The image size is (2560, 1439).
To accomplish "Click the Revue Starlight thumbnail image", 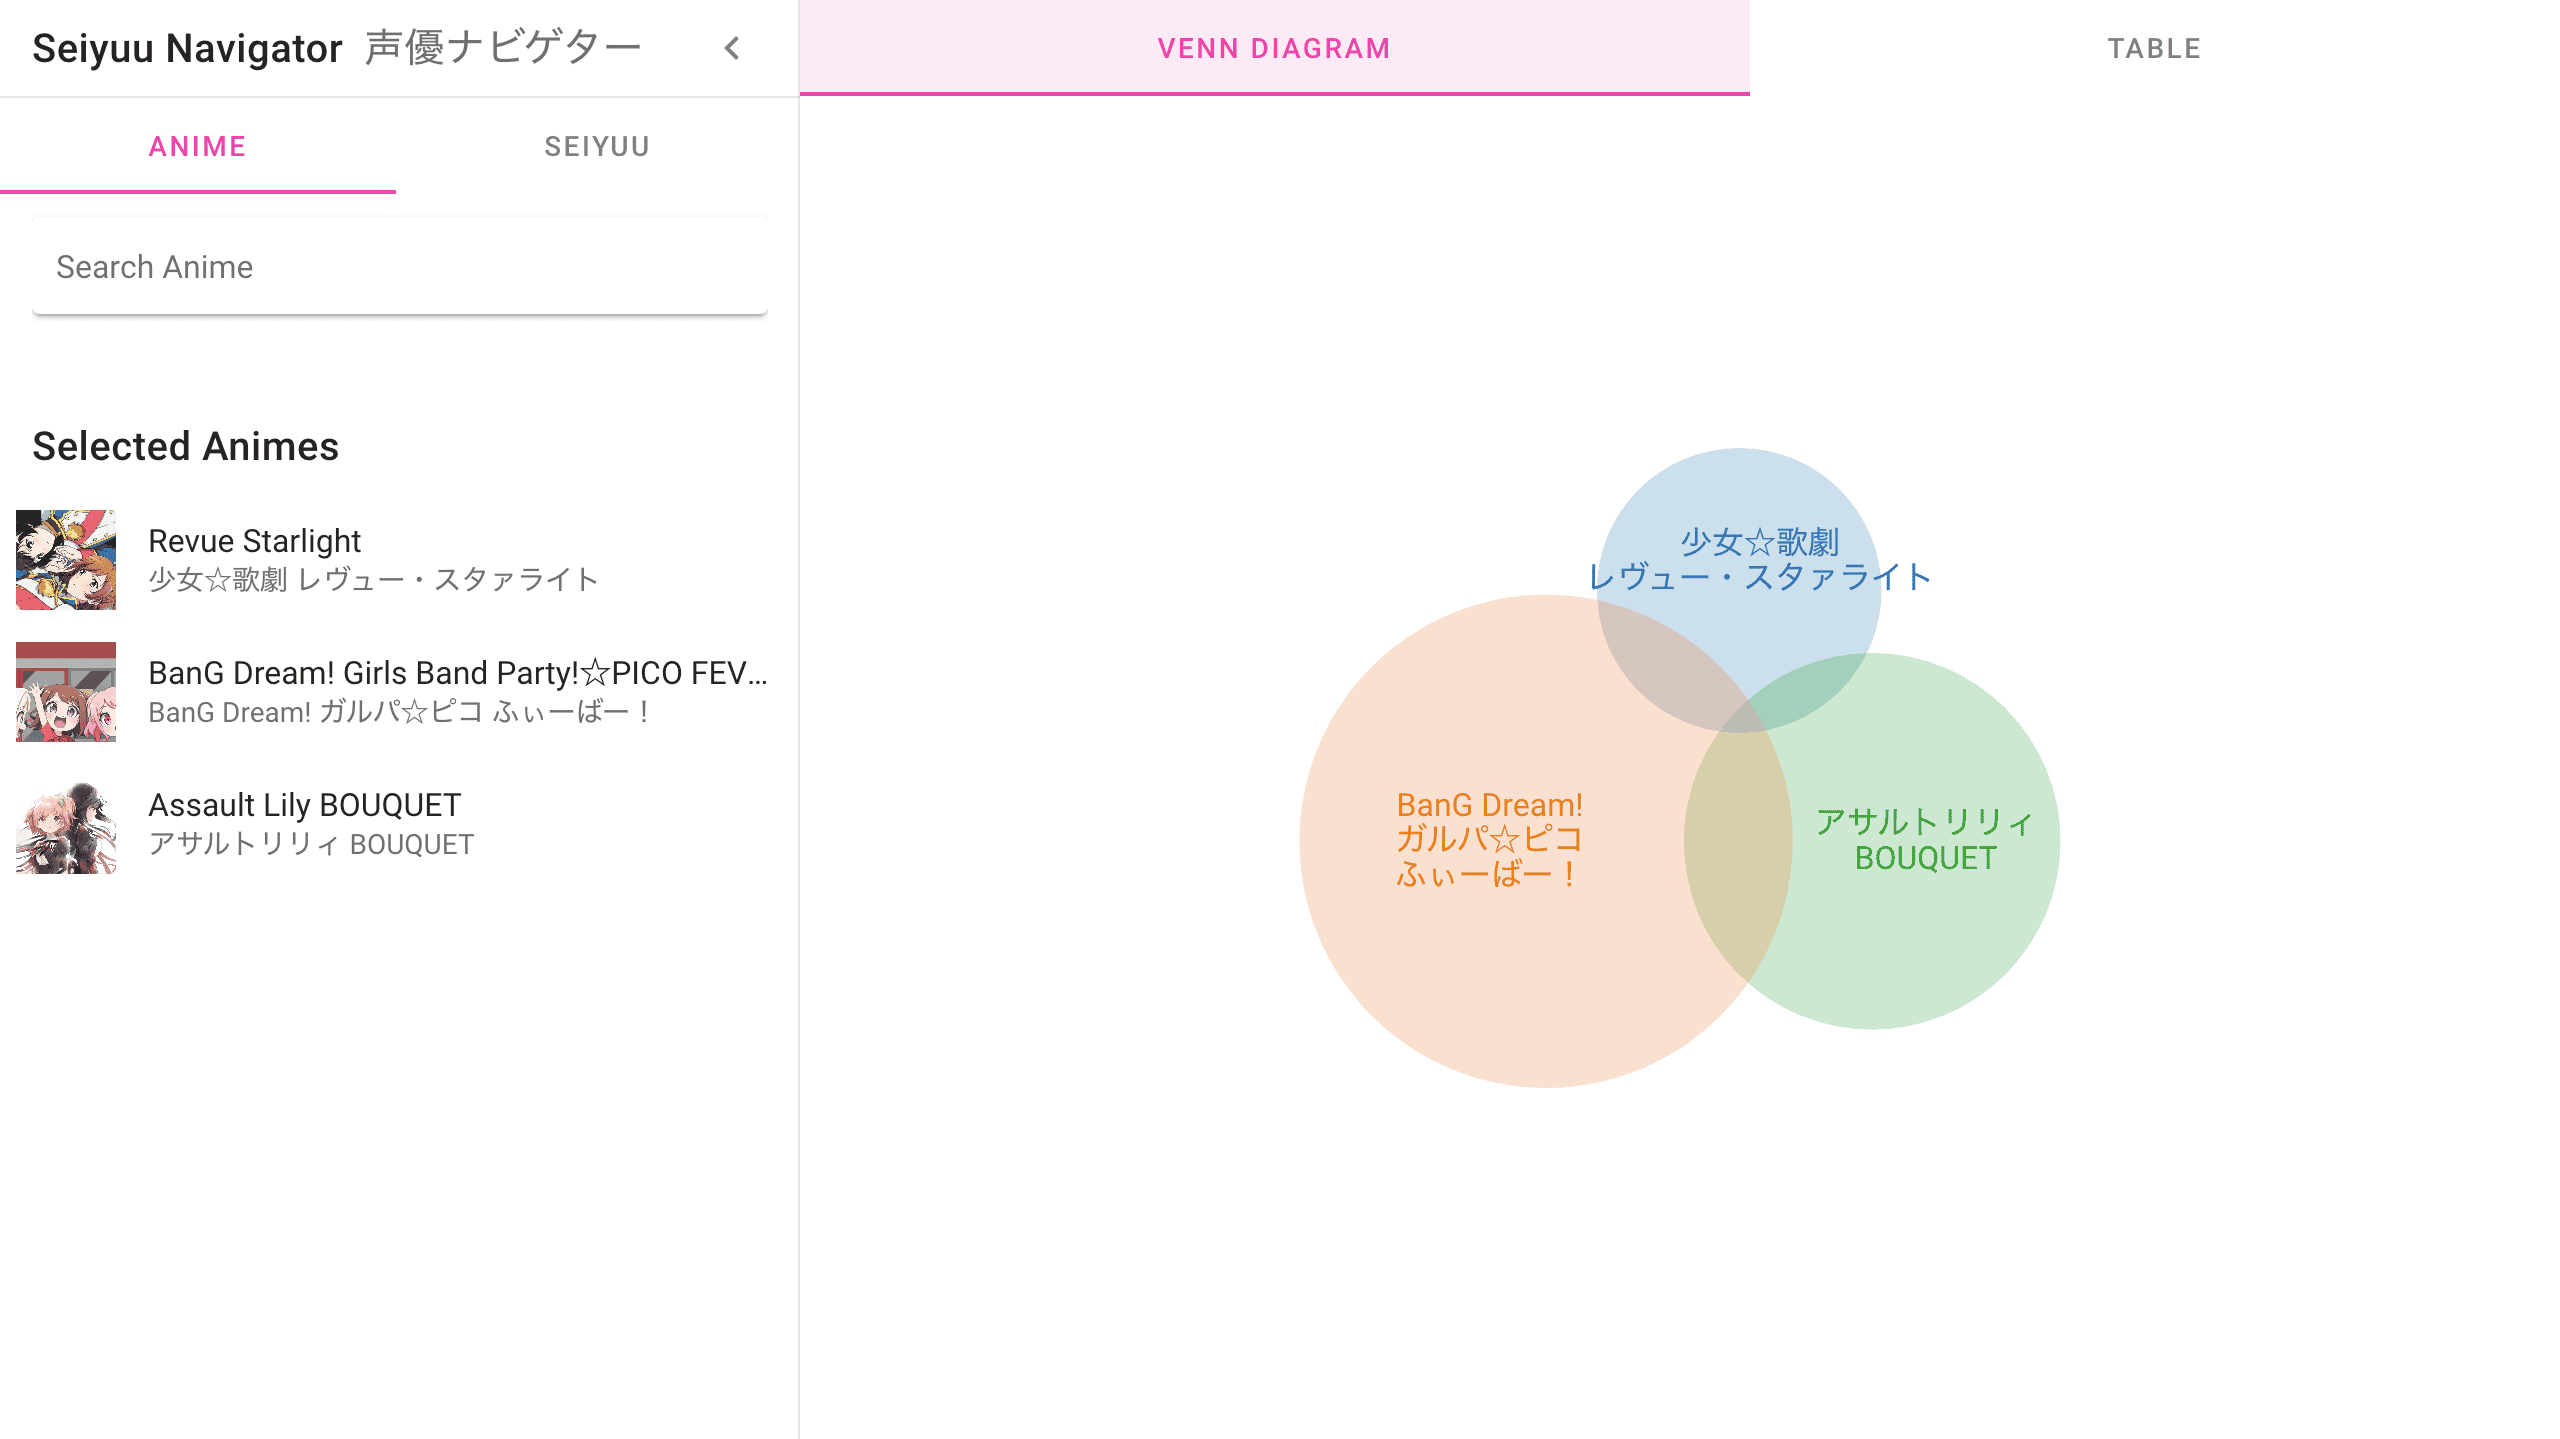I will tap(66, 560).
